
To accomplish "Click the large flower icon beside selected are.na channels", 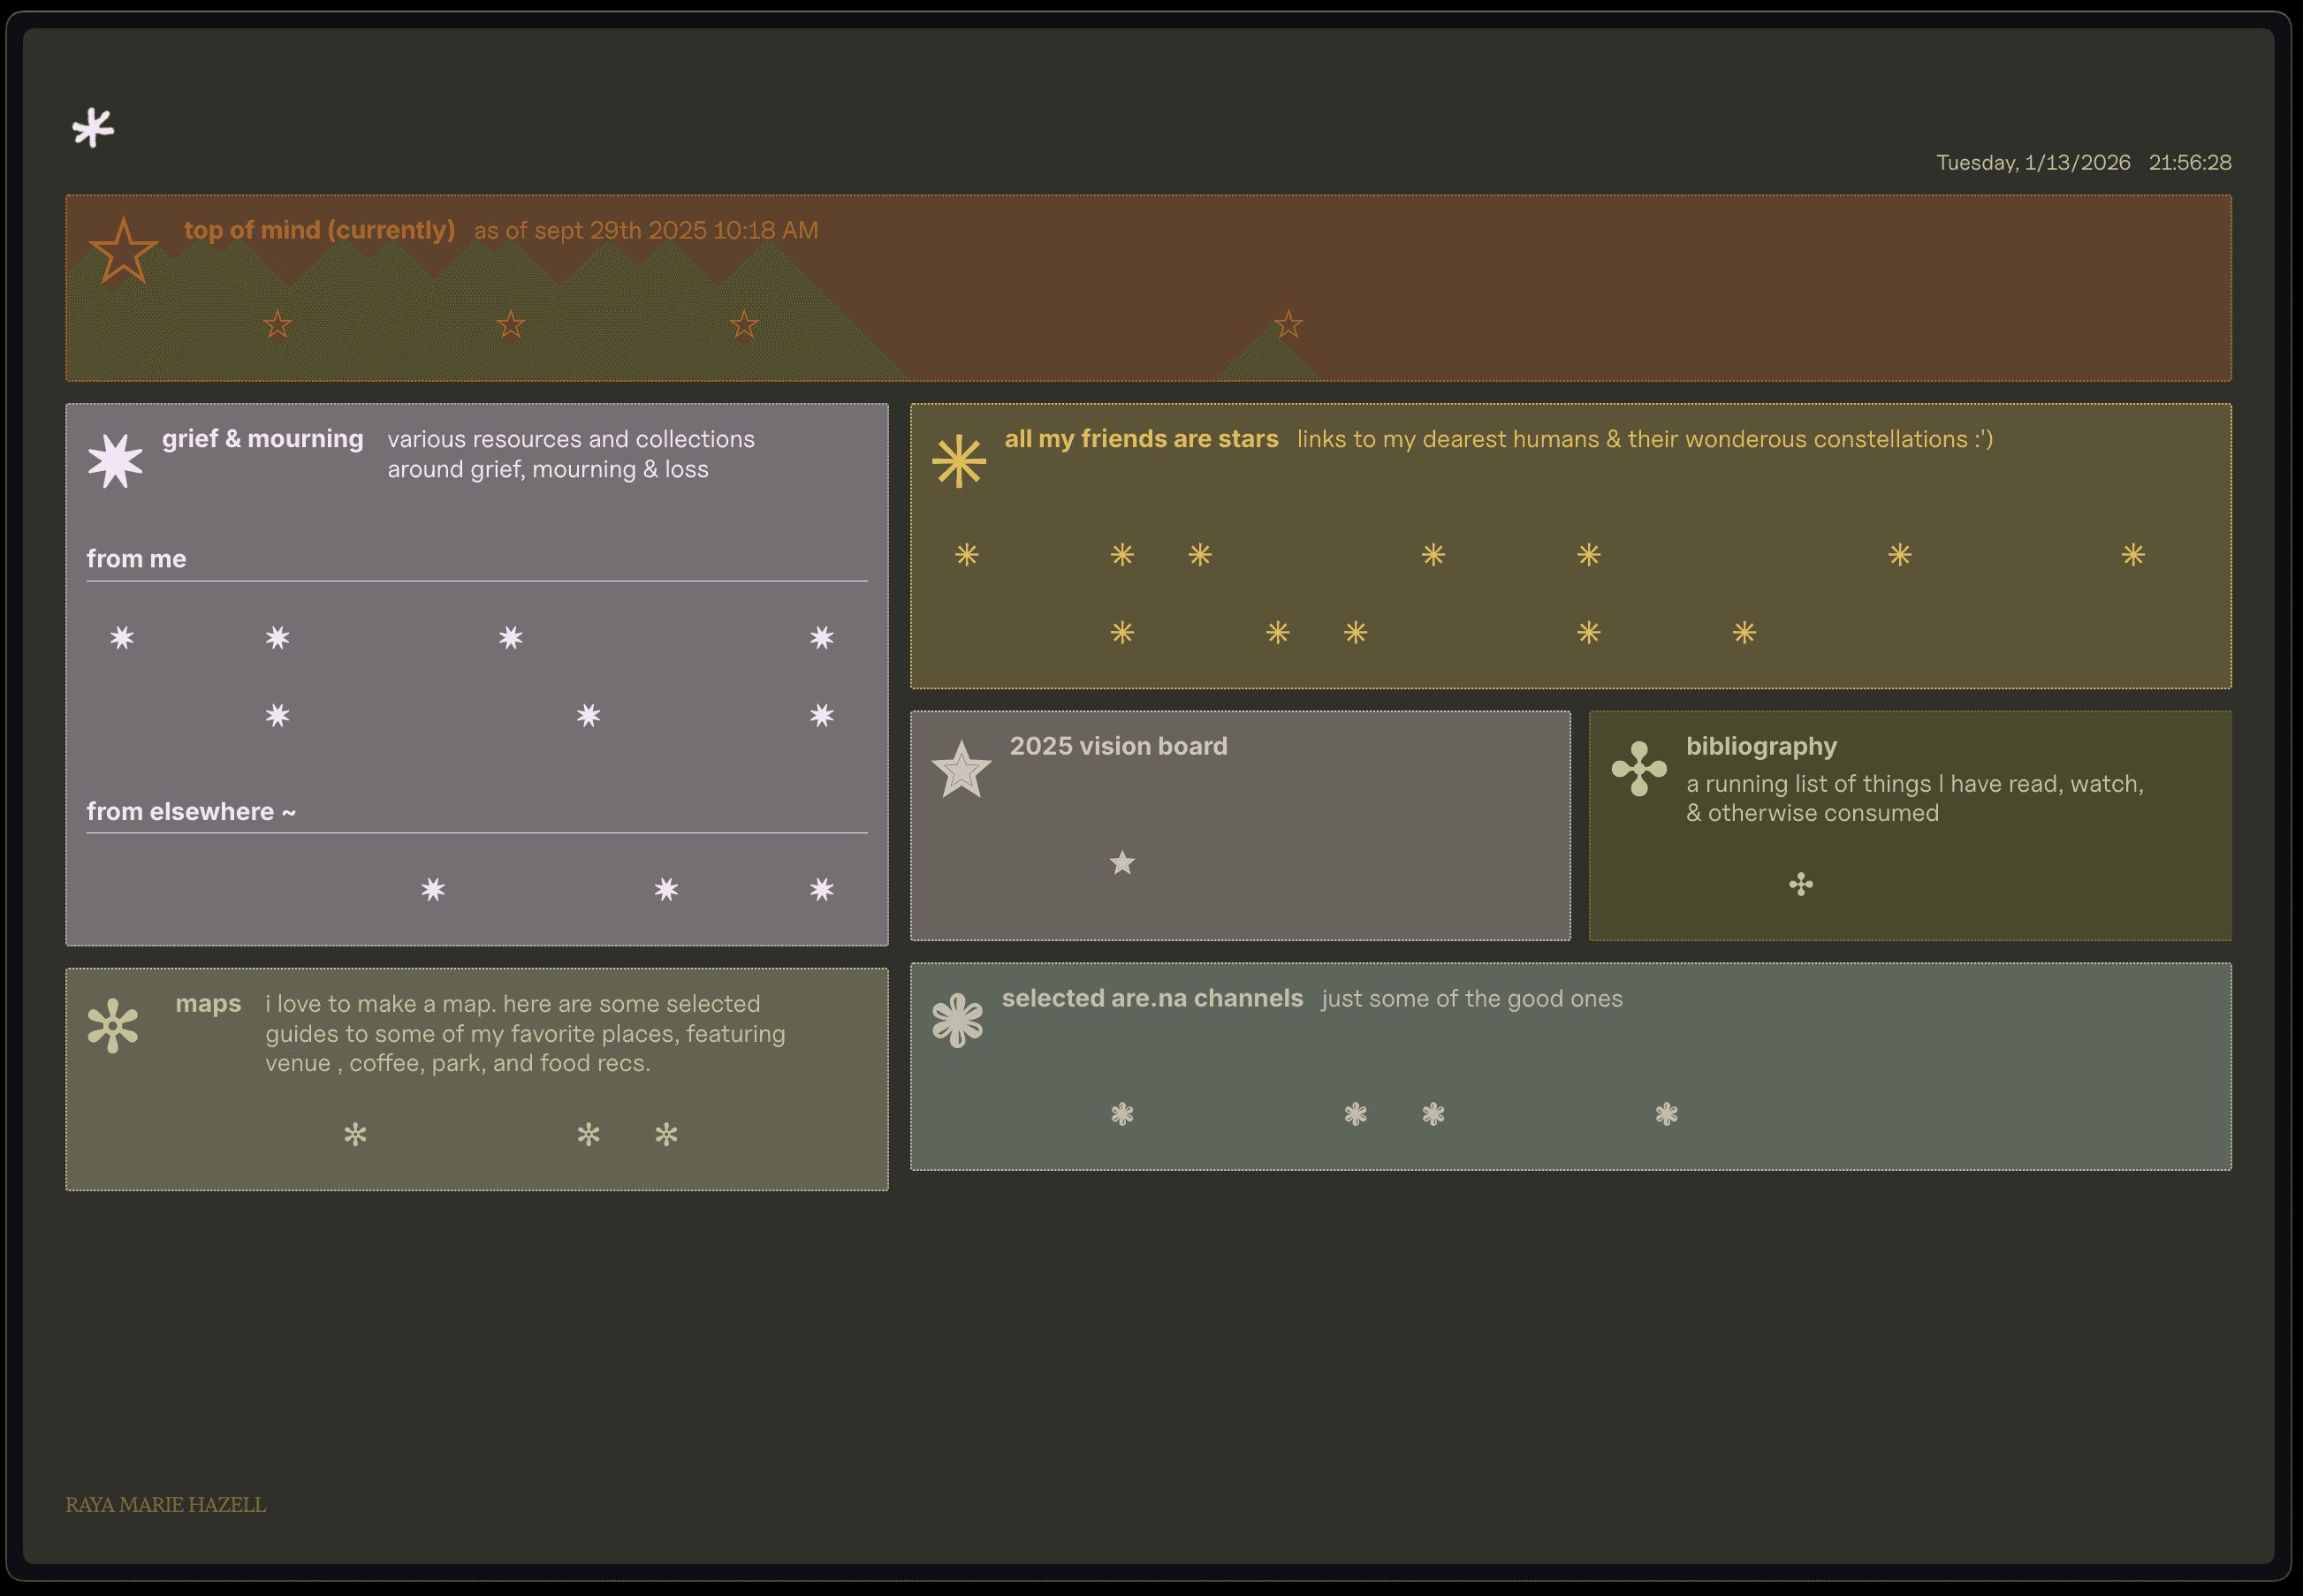I will coord(958,1020).
